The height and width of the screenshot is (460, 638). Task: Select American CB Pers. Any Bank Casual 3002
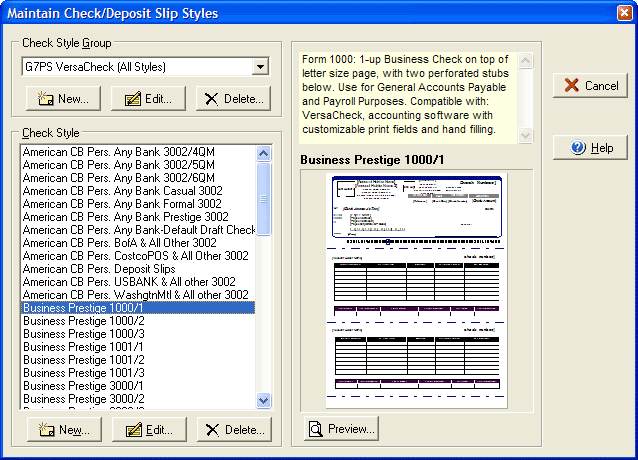tap(138, 191)
